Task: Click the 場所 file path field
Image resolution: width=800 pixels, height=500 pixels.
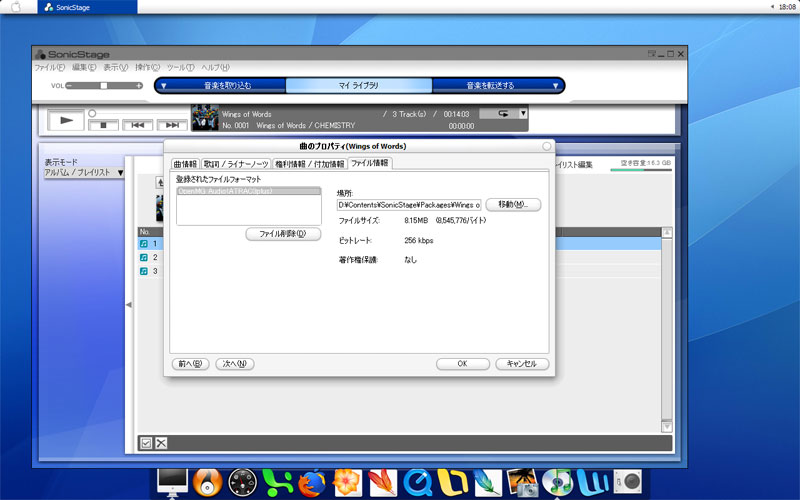Action: click(409, 205)
